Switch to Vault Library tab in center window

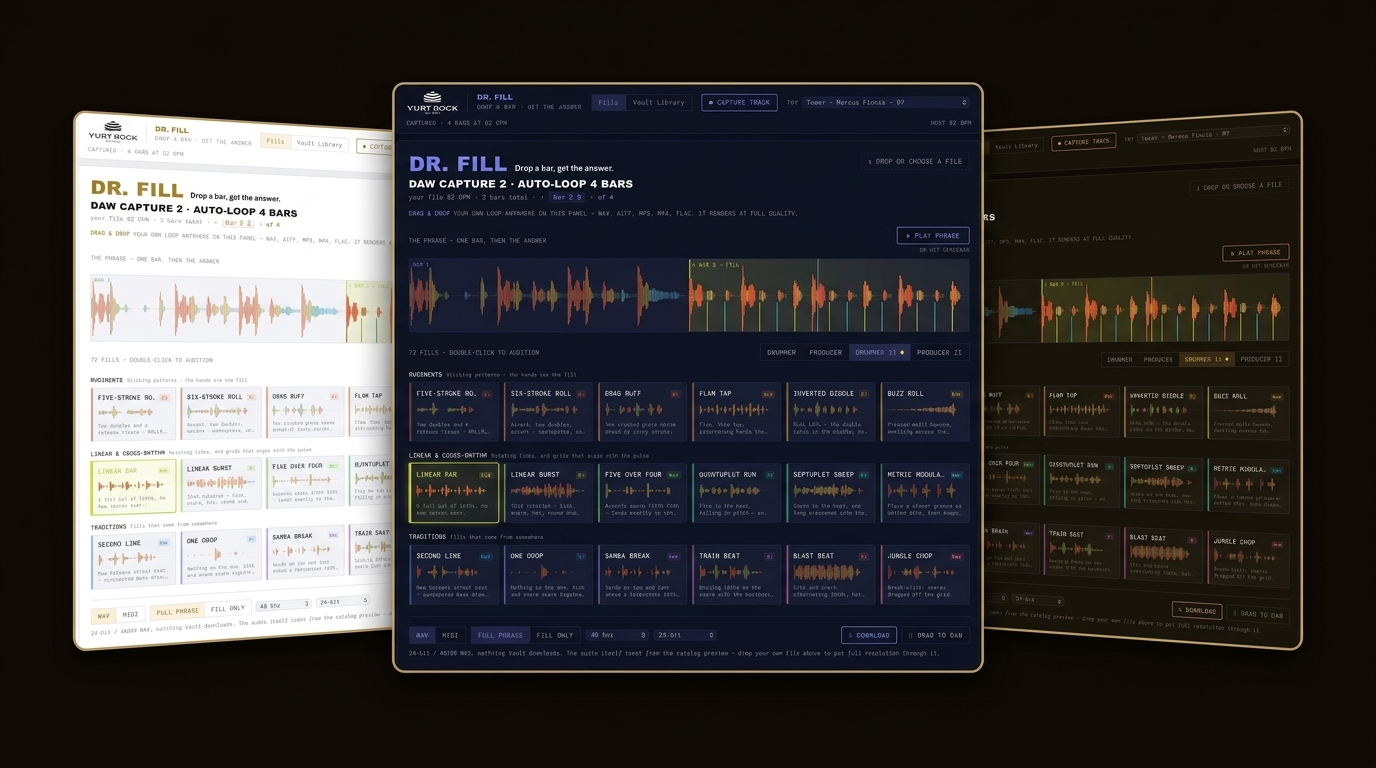point(658,102)
